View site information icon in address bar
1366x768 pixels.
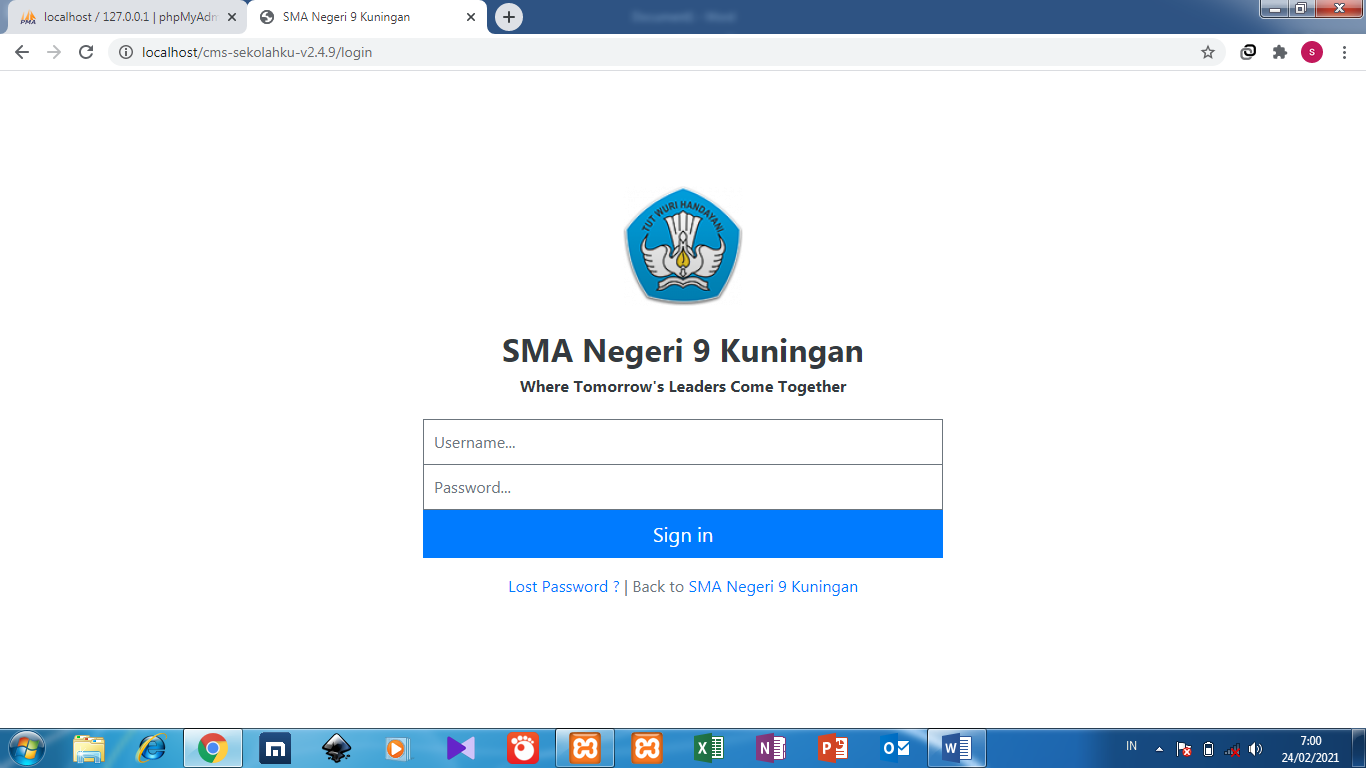(126, 52)
